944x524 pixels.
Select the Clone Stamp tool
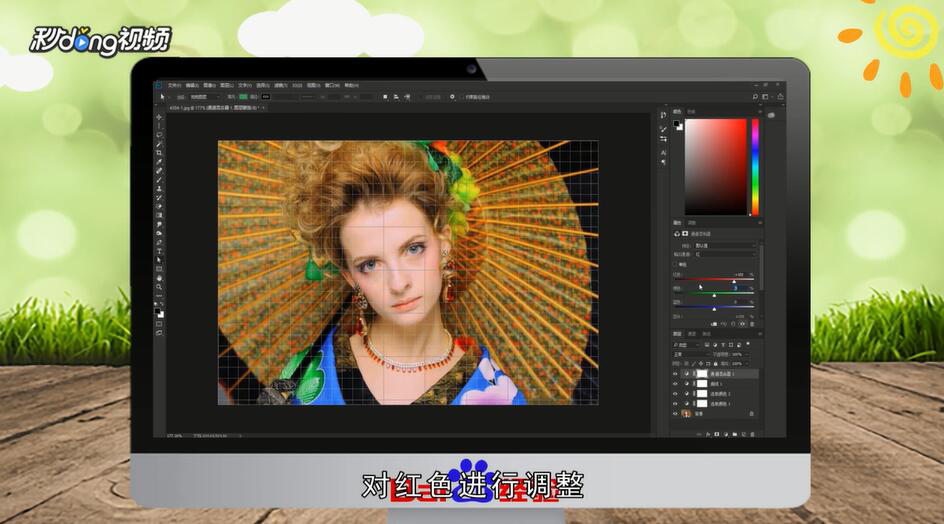[x=159, y=189]
